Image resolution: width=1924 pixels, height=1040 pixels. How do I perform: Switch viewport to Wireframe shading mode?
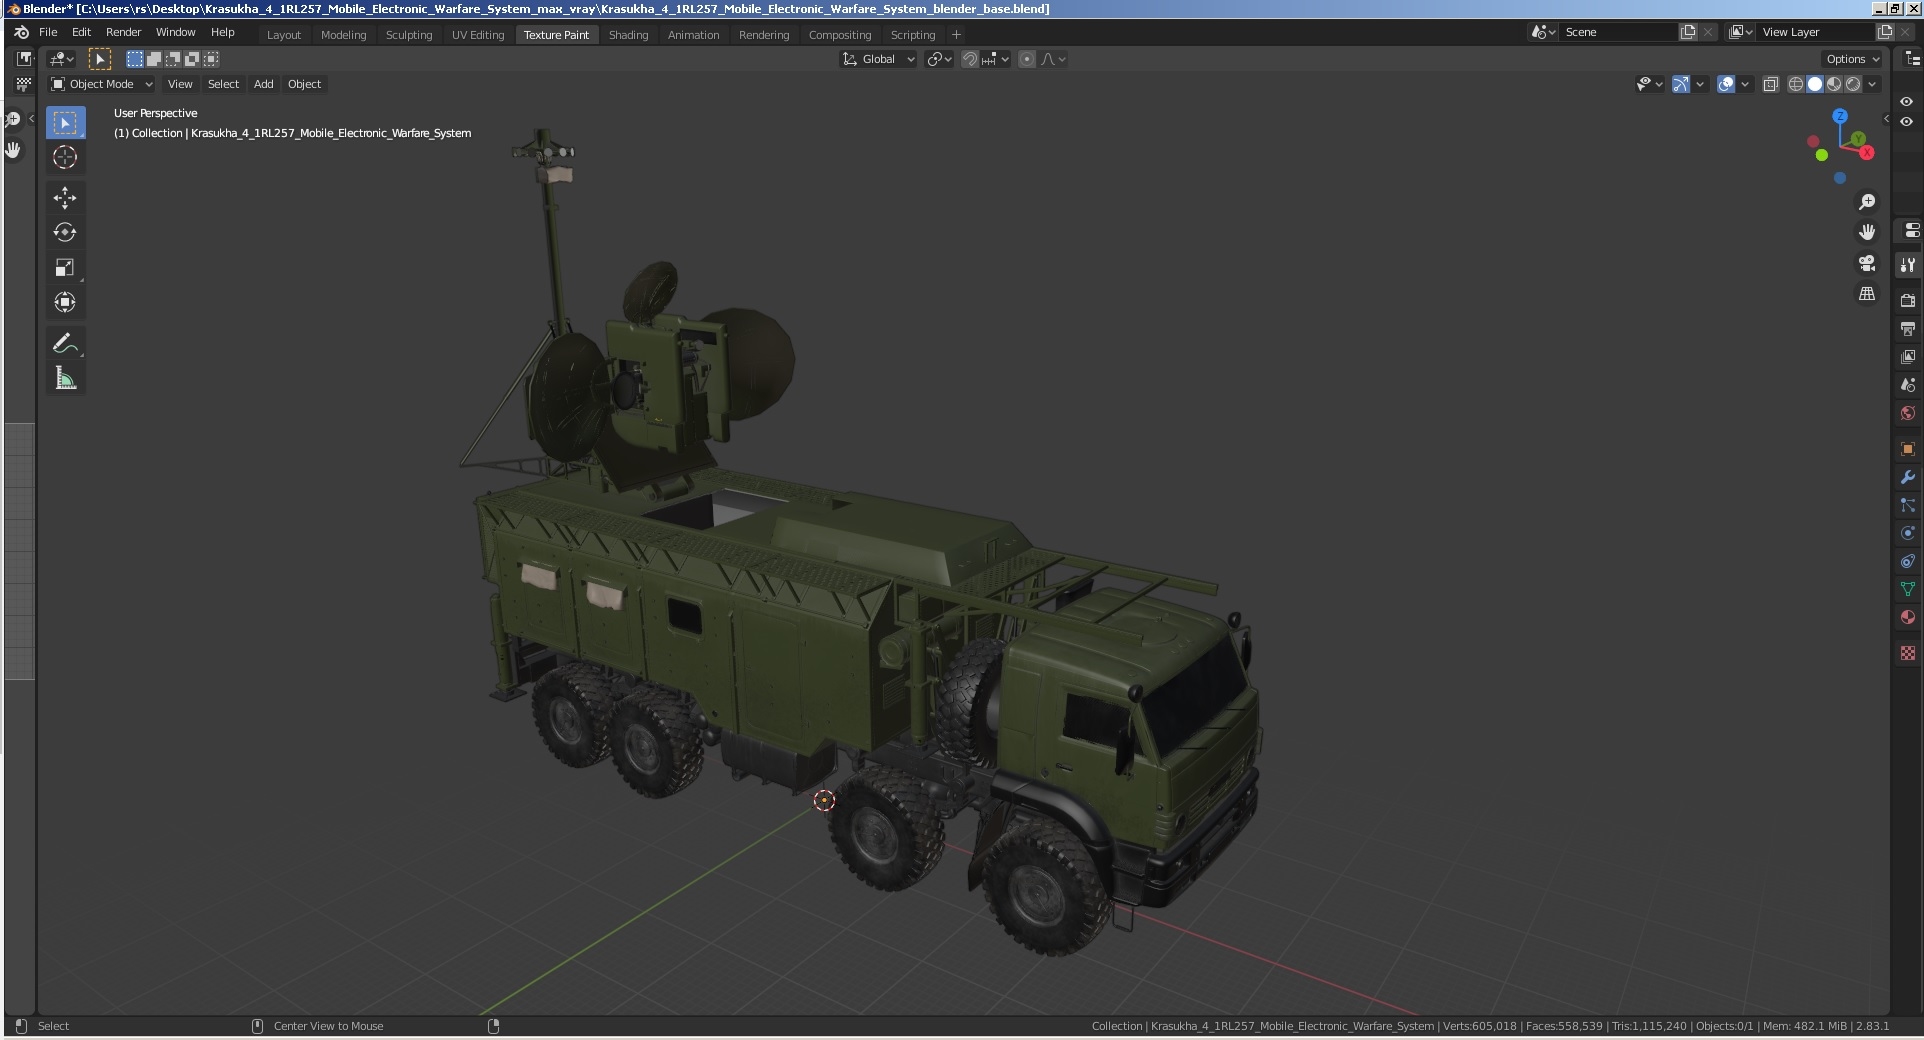click(x=1797, y=84)
